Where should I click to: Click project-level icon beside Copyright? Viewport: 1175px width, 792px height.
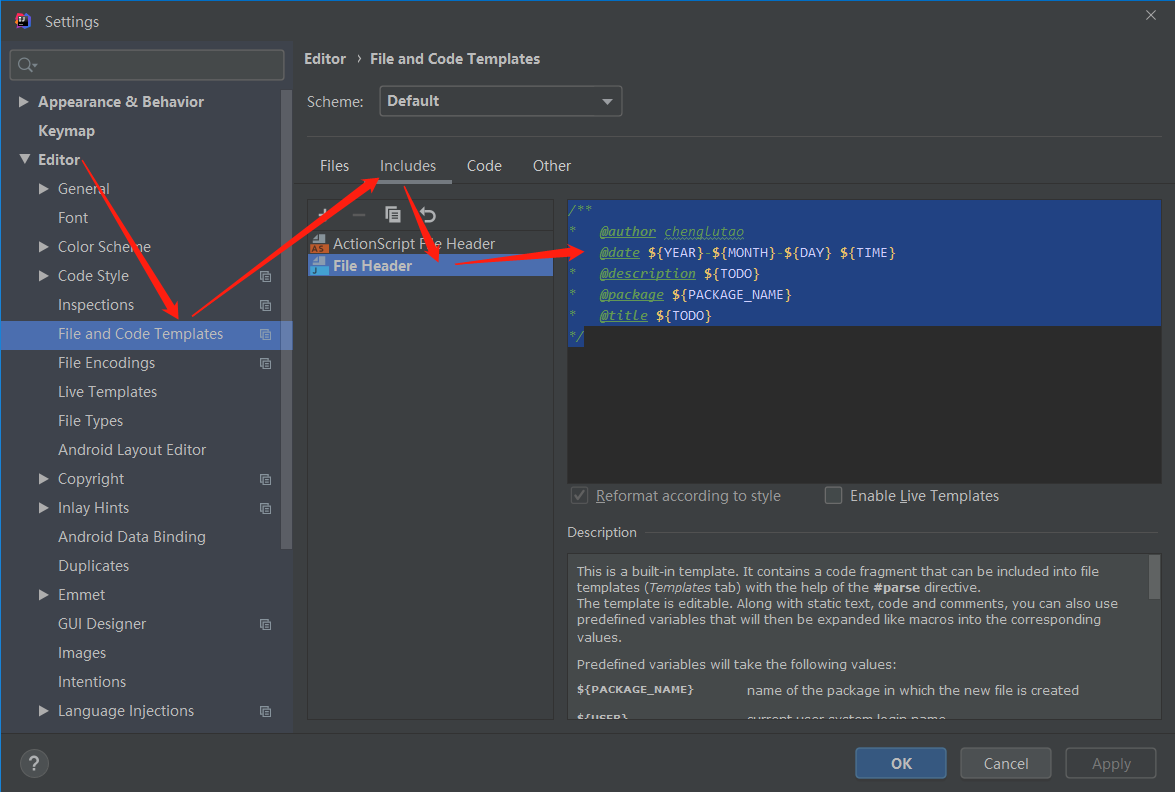[x=265, y=480]
